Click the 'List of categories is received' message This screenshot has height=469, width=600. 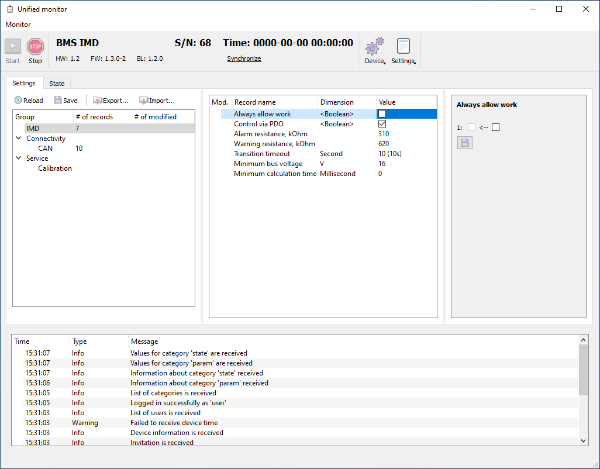[x=173, y=392]
